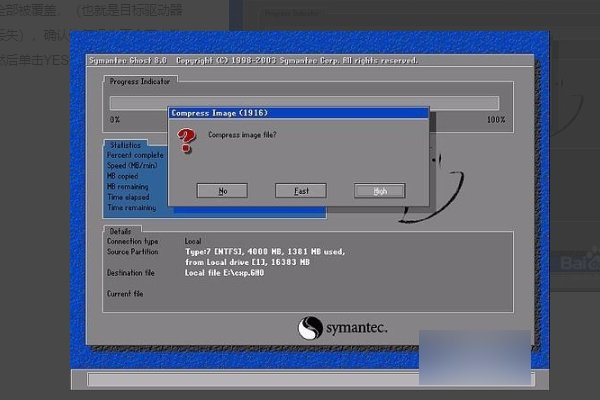Select Fast compression for the image
600x400 pixels.
tap(301, 191)
